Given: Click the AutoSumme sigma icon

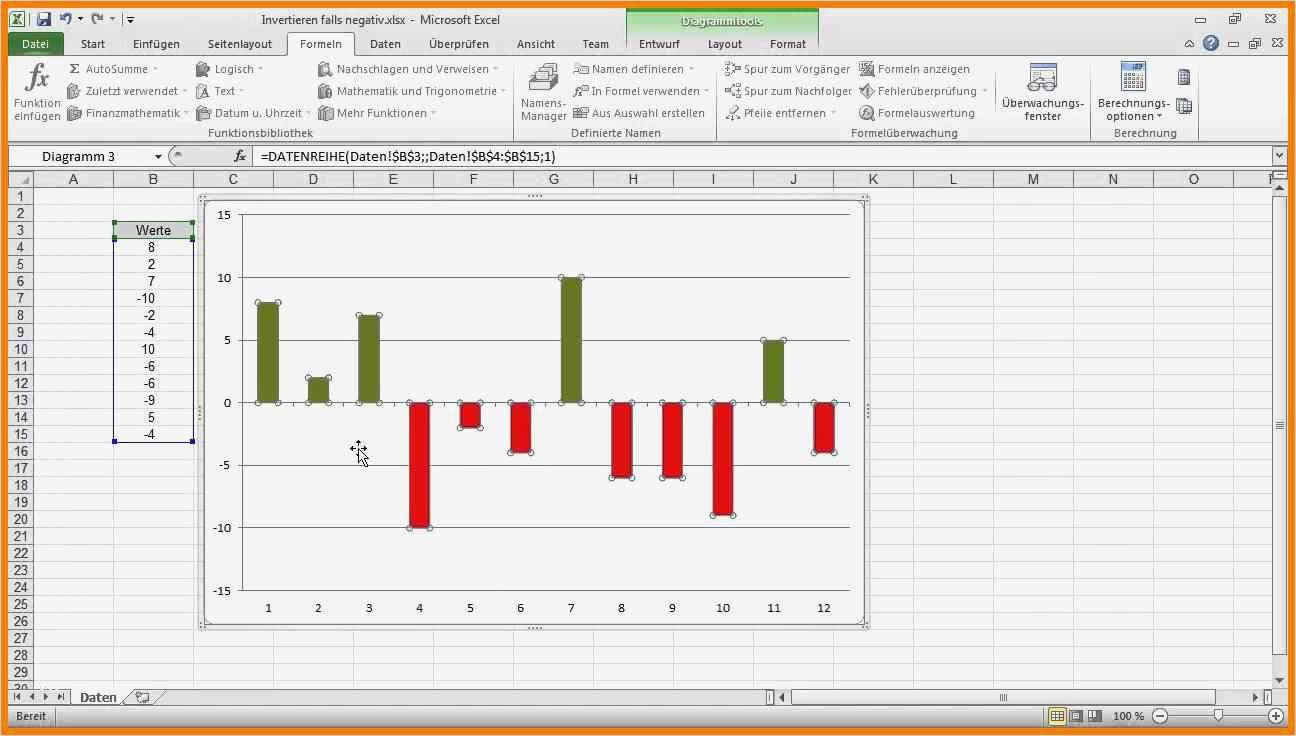Looking at the screenshot, I should [75, 69].
